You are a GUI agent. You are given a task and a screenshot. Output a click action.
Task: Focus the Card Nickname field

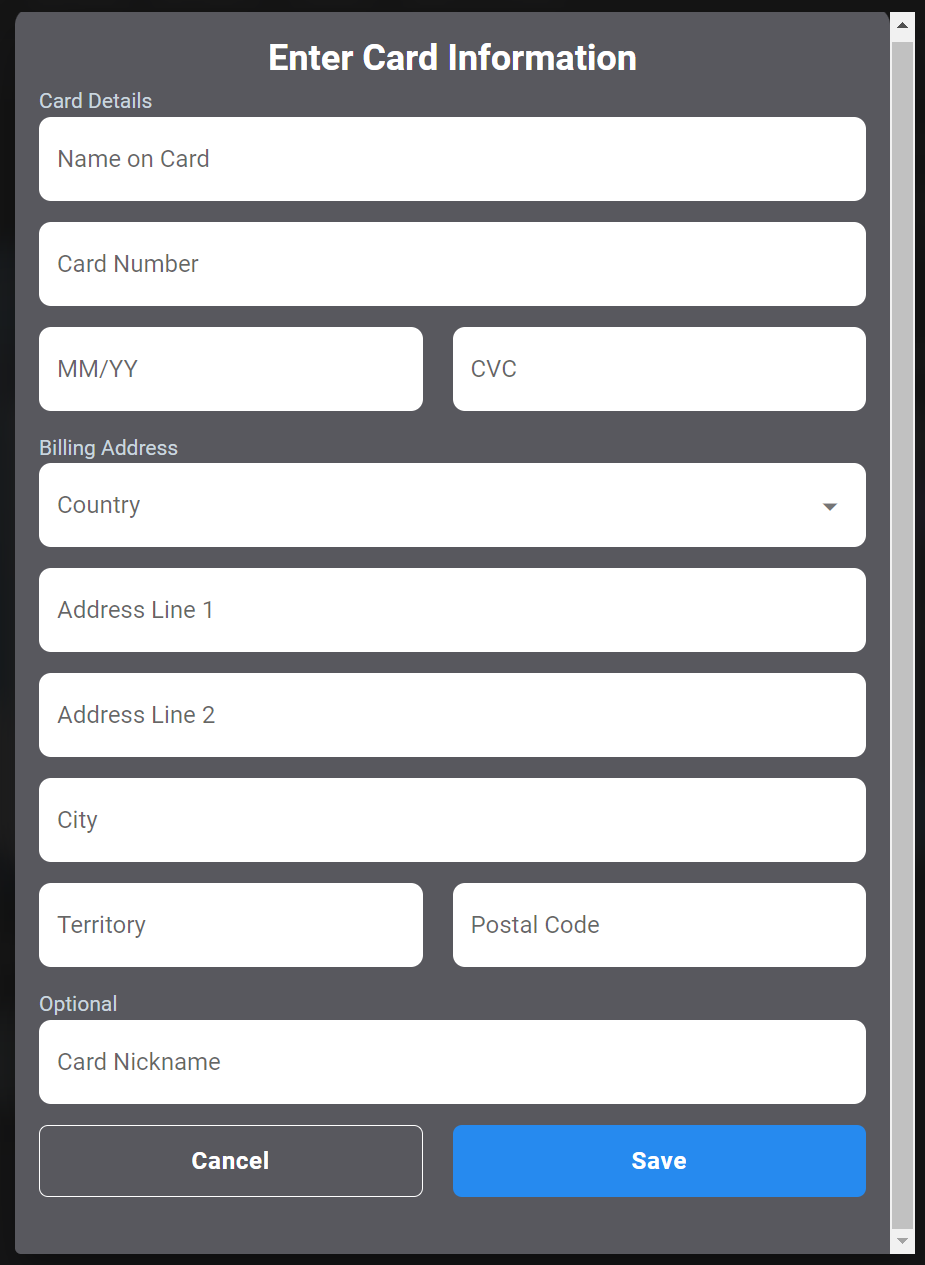tap(452, 1062)
